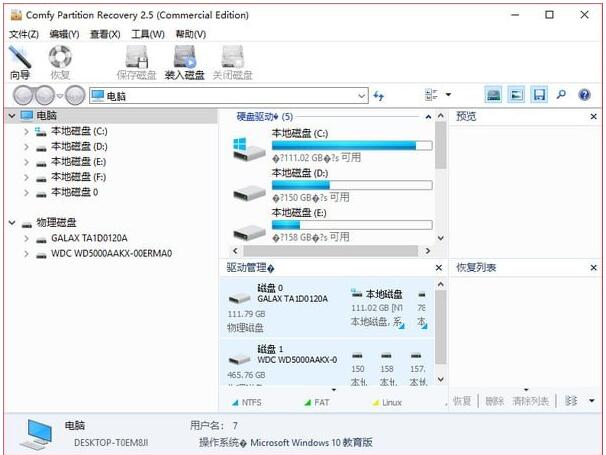Go forward with the second round navigation button
The width and height of the screenshot is (606, 455).
point(45,95)
